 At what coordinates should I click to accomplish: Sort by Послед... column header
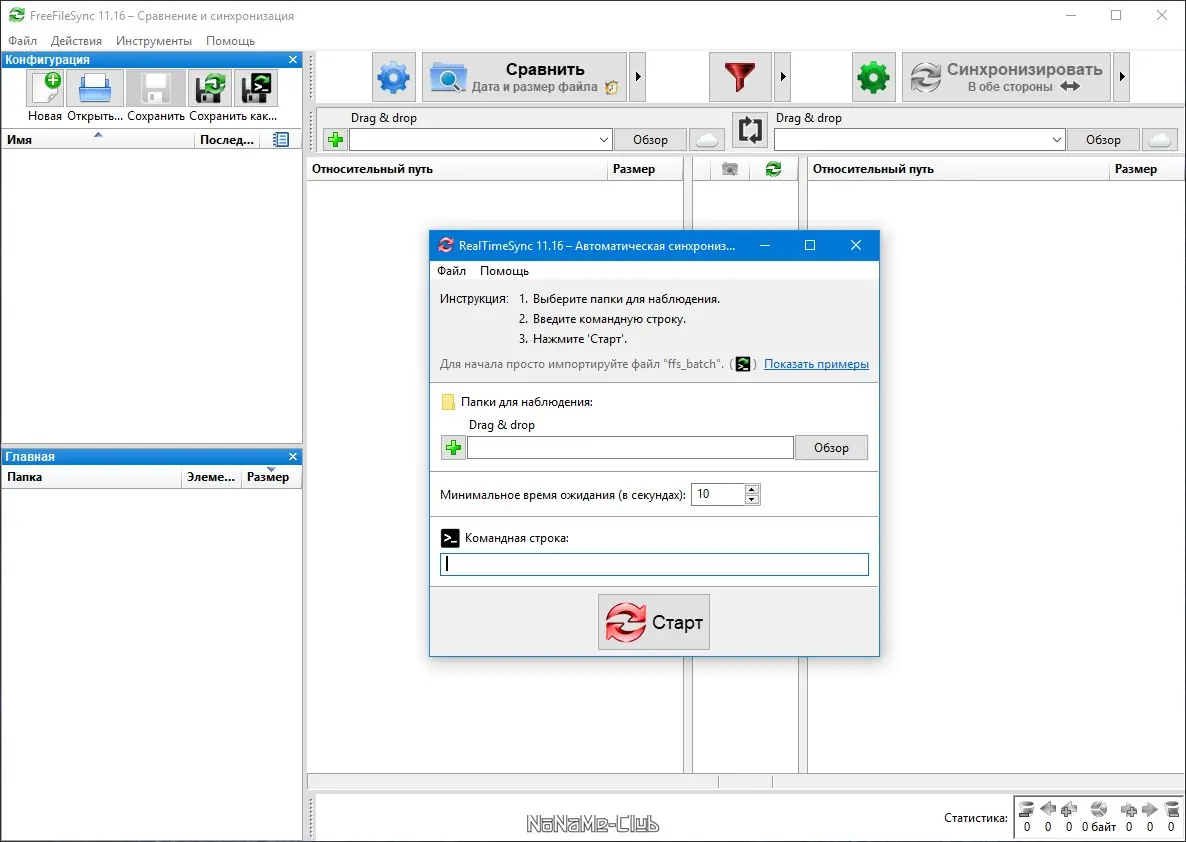[226, 140]
